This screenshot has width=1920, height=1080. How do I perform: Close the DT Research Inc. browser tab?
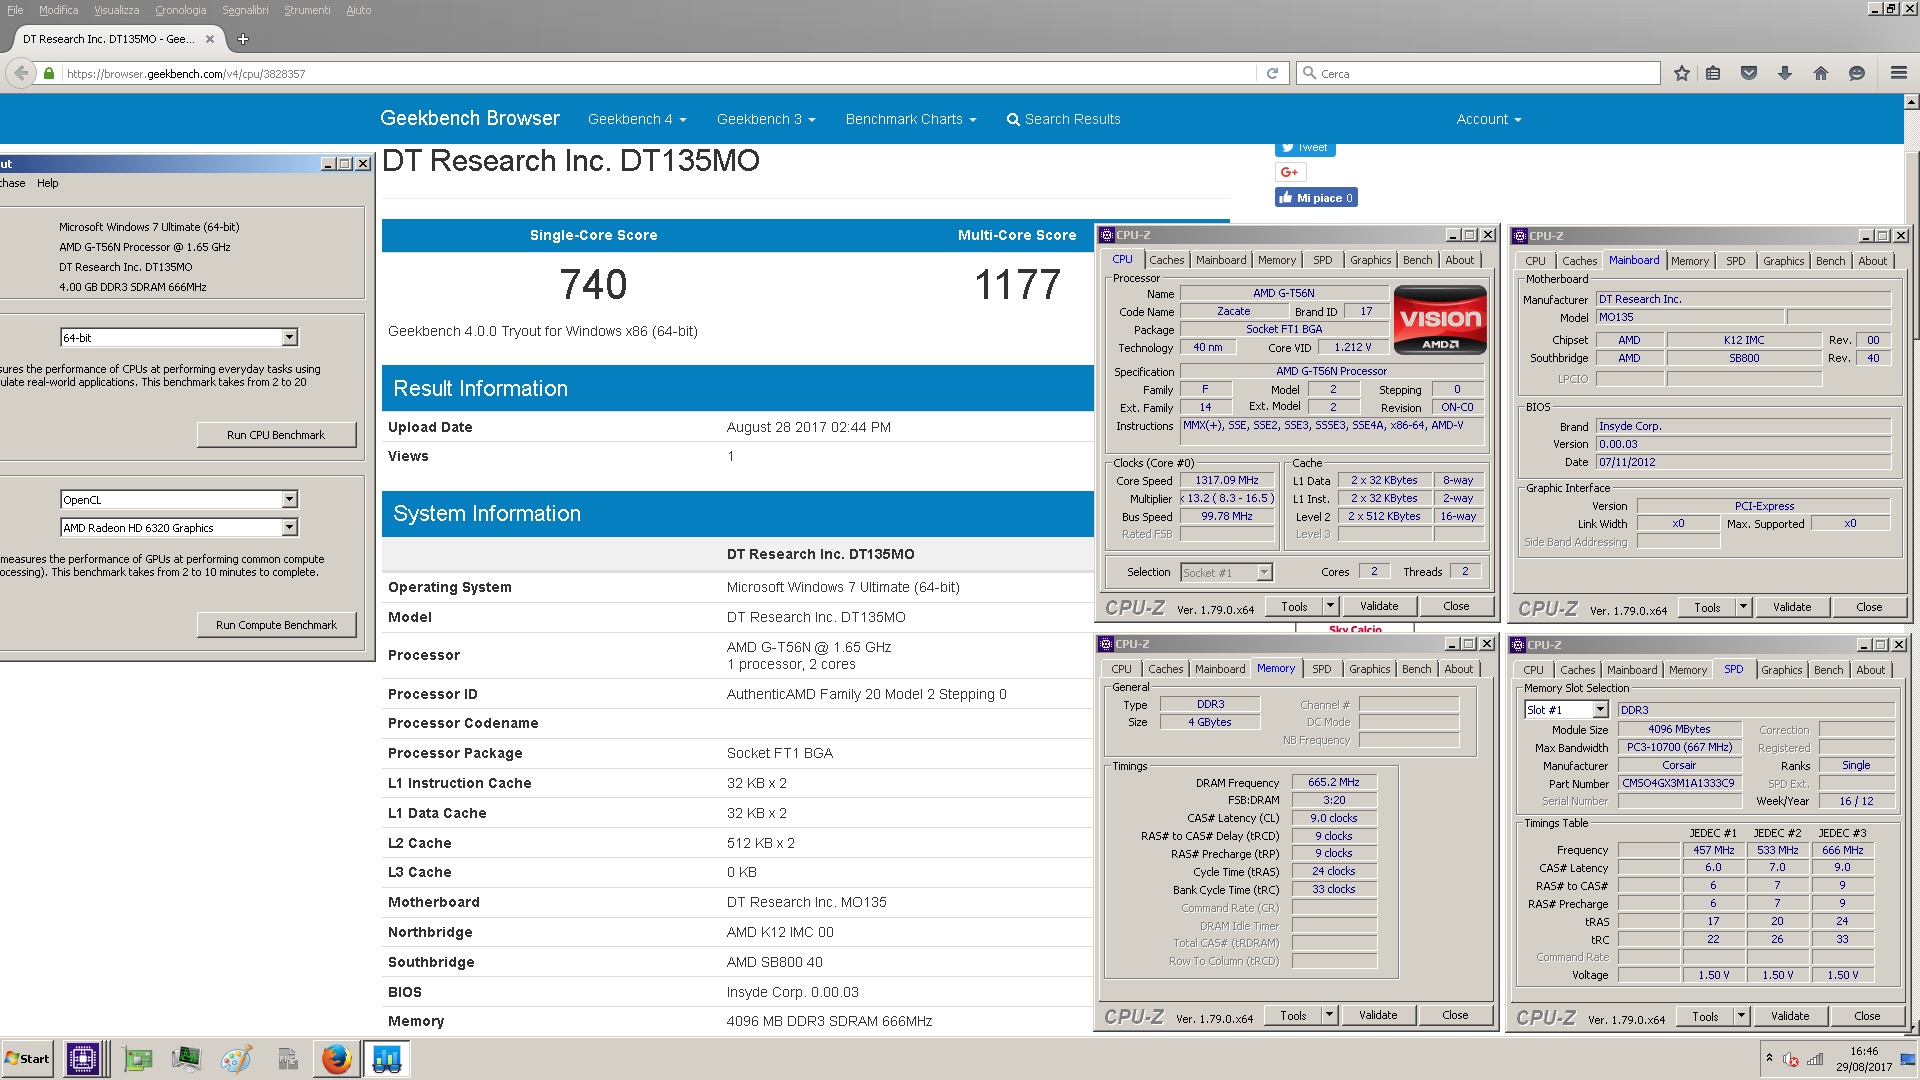pyautogui.click(x=209, y=39)
